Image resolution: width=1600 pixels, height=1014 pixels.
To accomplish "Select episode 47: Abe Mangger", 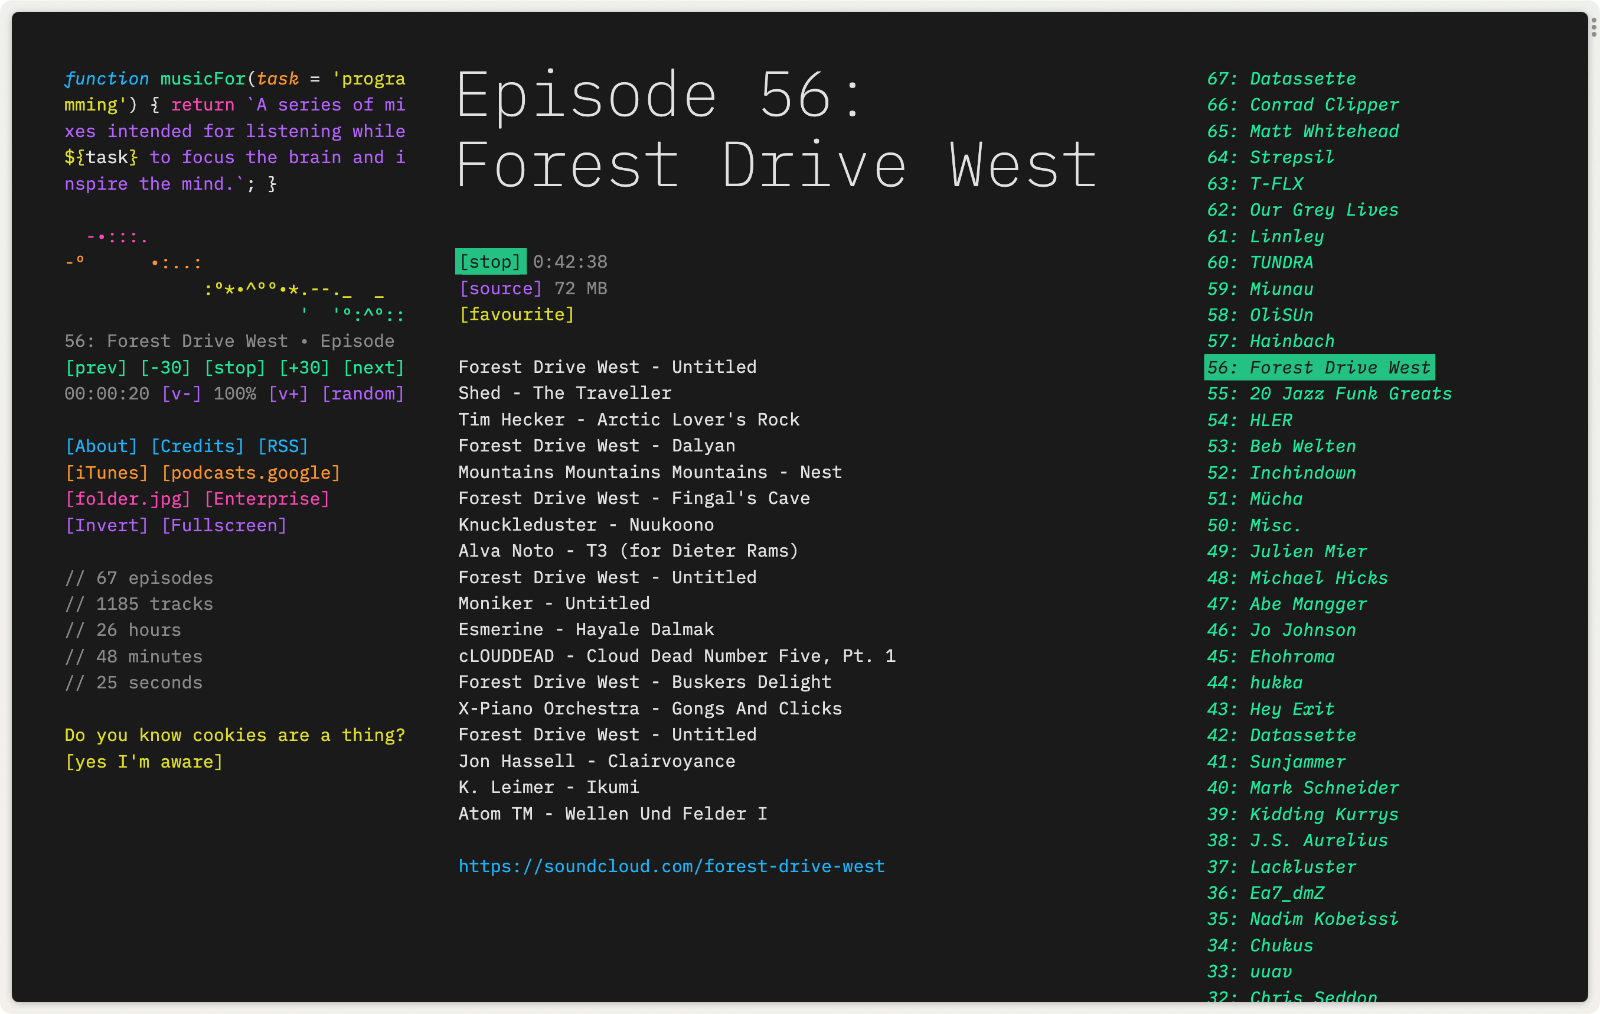I will pyautogui.click(x=1287, y=604).
